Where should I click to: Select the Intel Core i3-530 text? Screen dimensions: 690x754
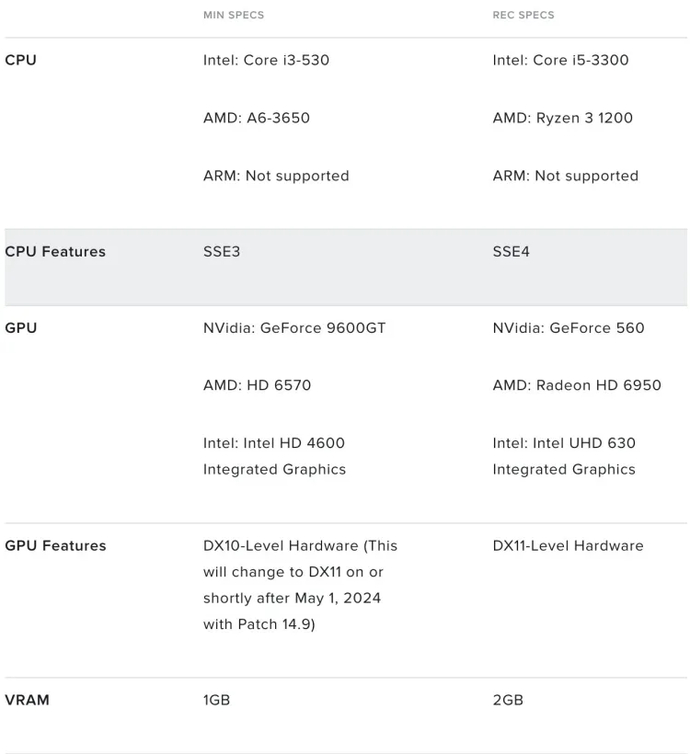coord(266,60)
